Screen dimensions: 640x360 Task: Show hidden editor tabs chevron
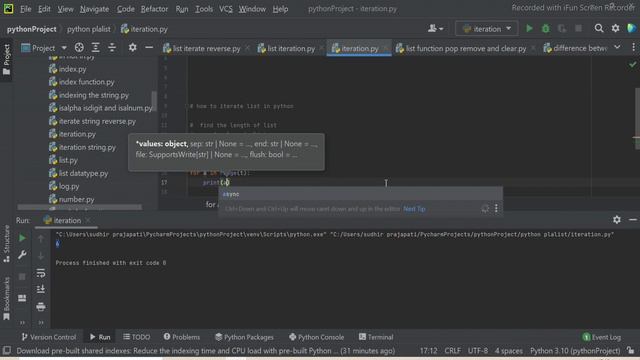pos(617,48)
